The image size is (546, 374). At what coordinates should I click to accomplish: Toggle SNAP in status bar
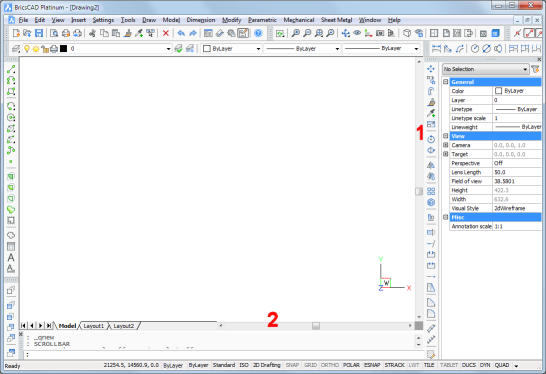tap(292, 365)
